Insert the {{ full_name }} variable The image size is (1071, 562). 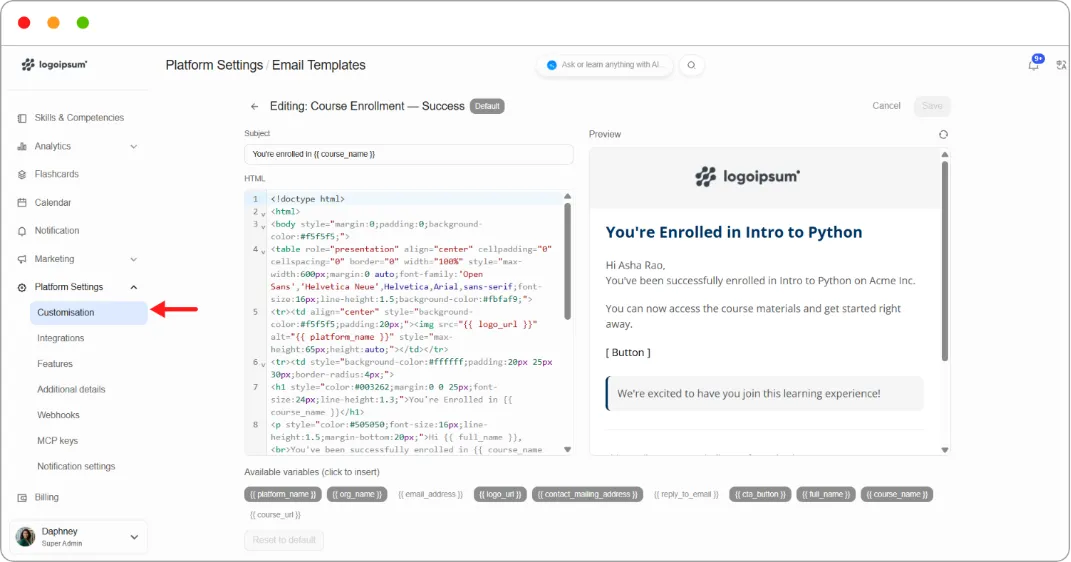(826, 494)
